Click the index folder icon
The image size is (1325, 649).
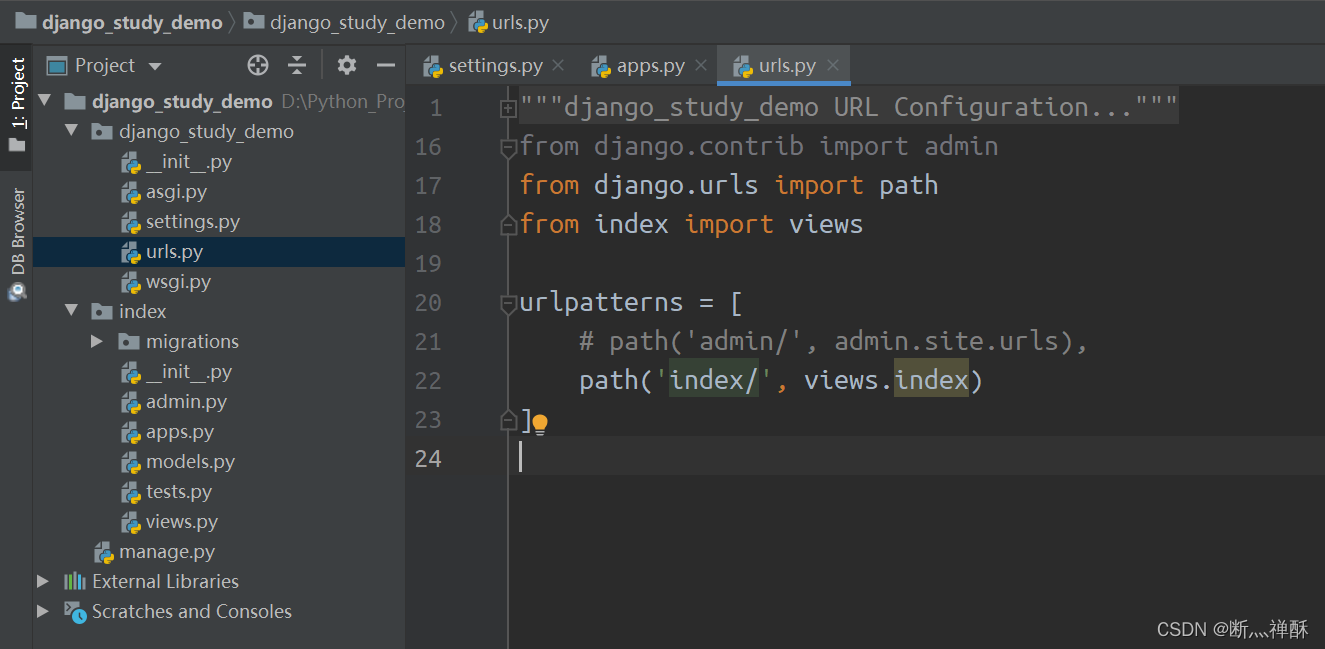coord(102,311)
